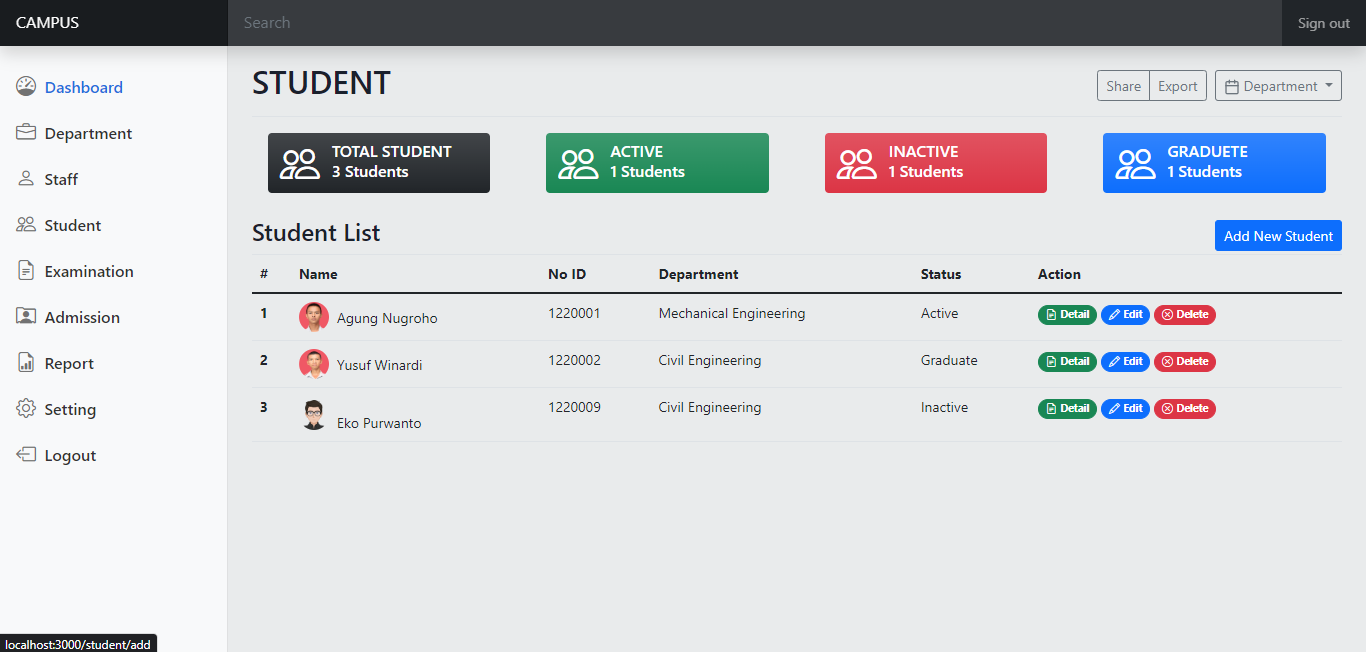1366x652 pixels.
Task: Delete Eko Purwanto's student record
Action: tap(1185, 408)
